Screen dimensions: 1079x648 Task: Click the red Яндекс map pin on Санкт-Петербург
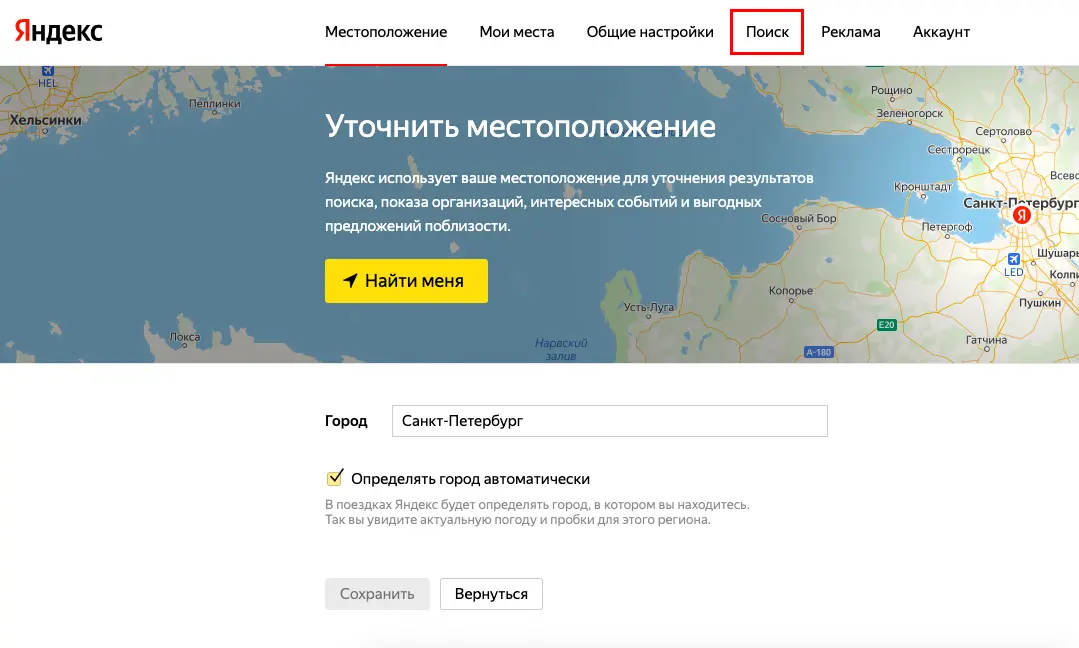coord(1022,215)
